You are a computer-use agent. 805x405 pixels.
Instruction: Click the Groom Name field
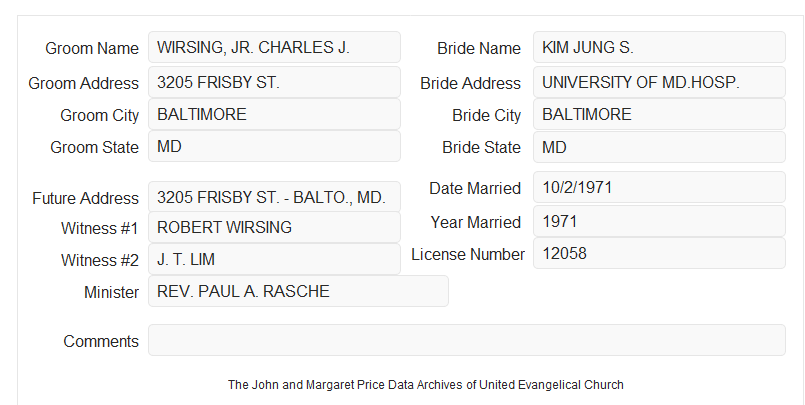tap(274, 47)
